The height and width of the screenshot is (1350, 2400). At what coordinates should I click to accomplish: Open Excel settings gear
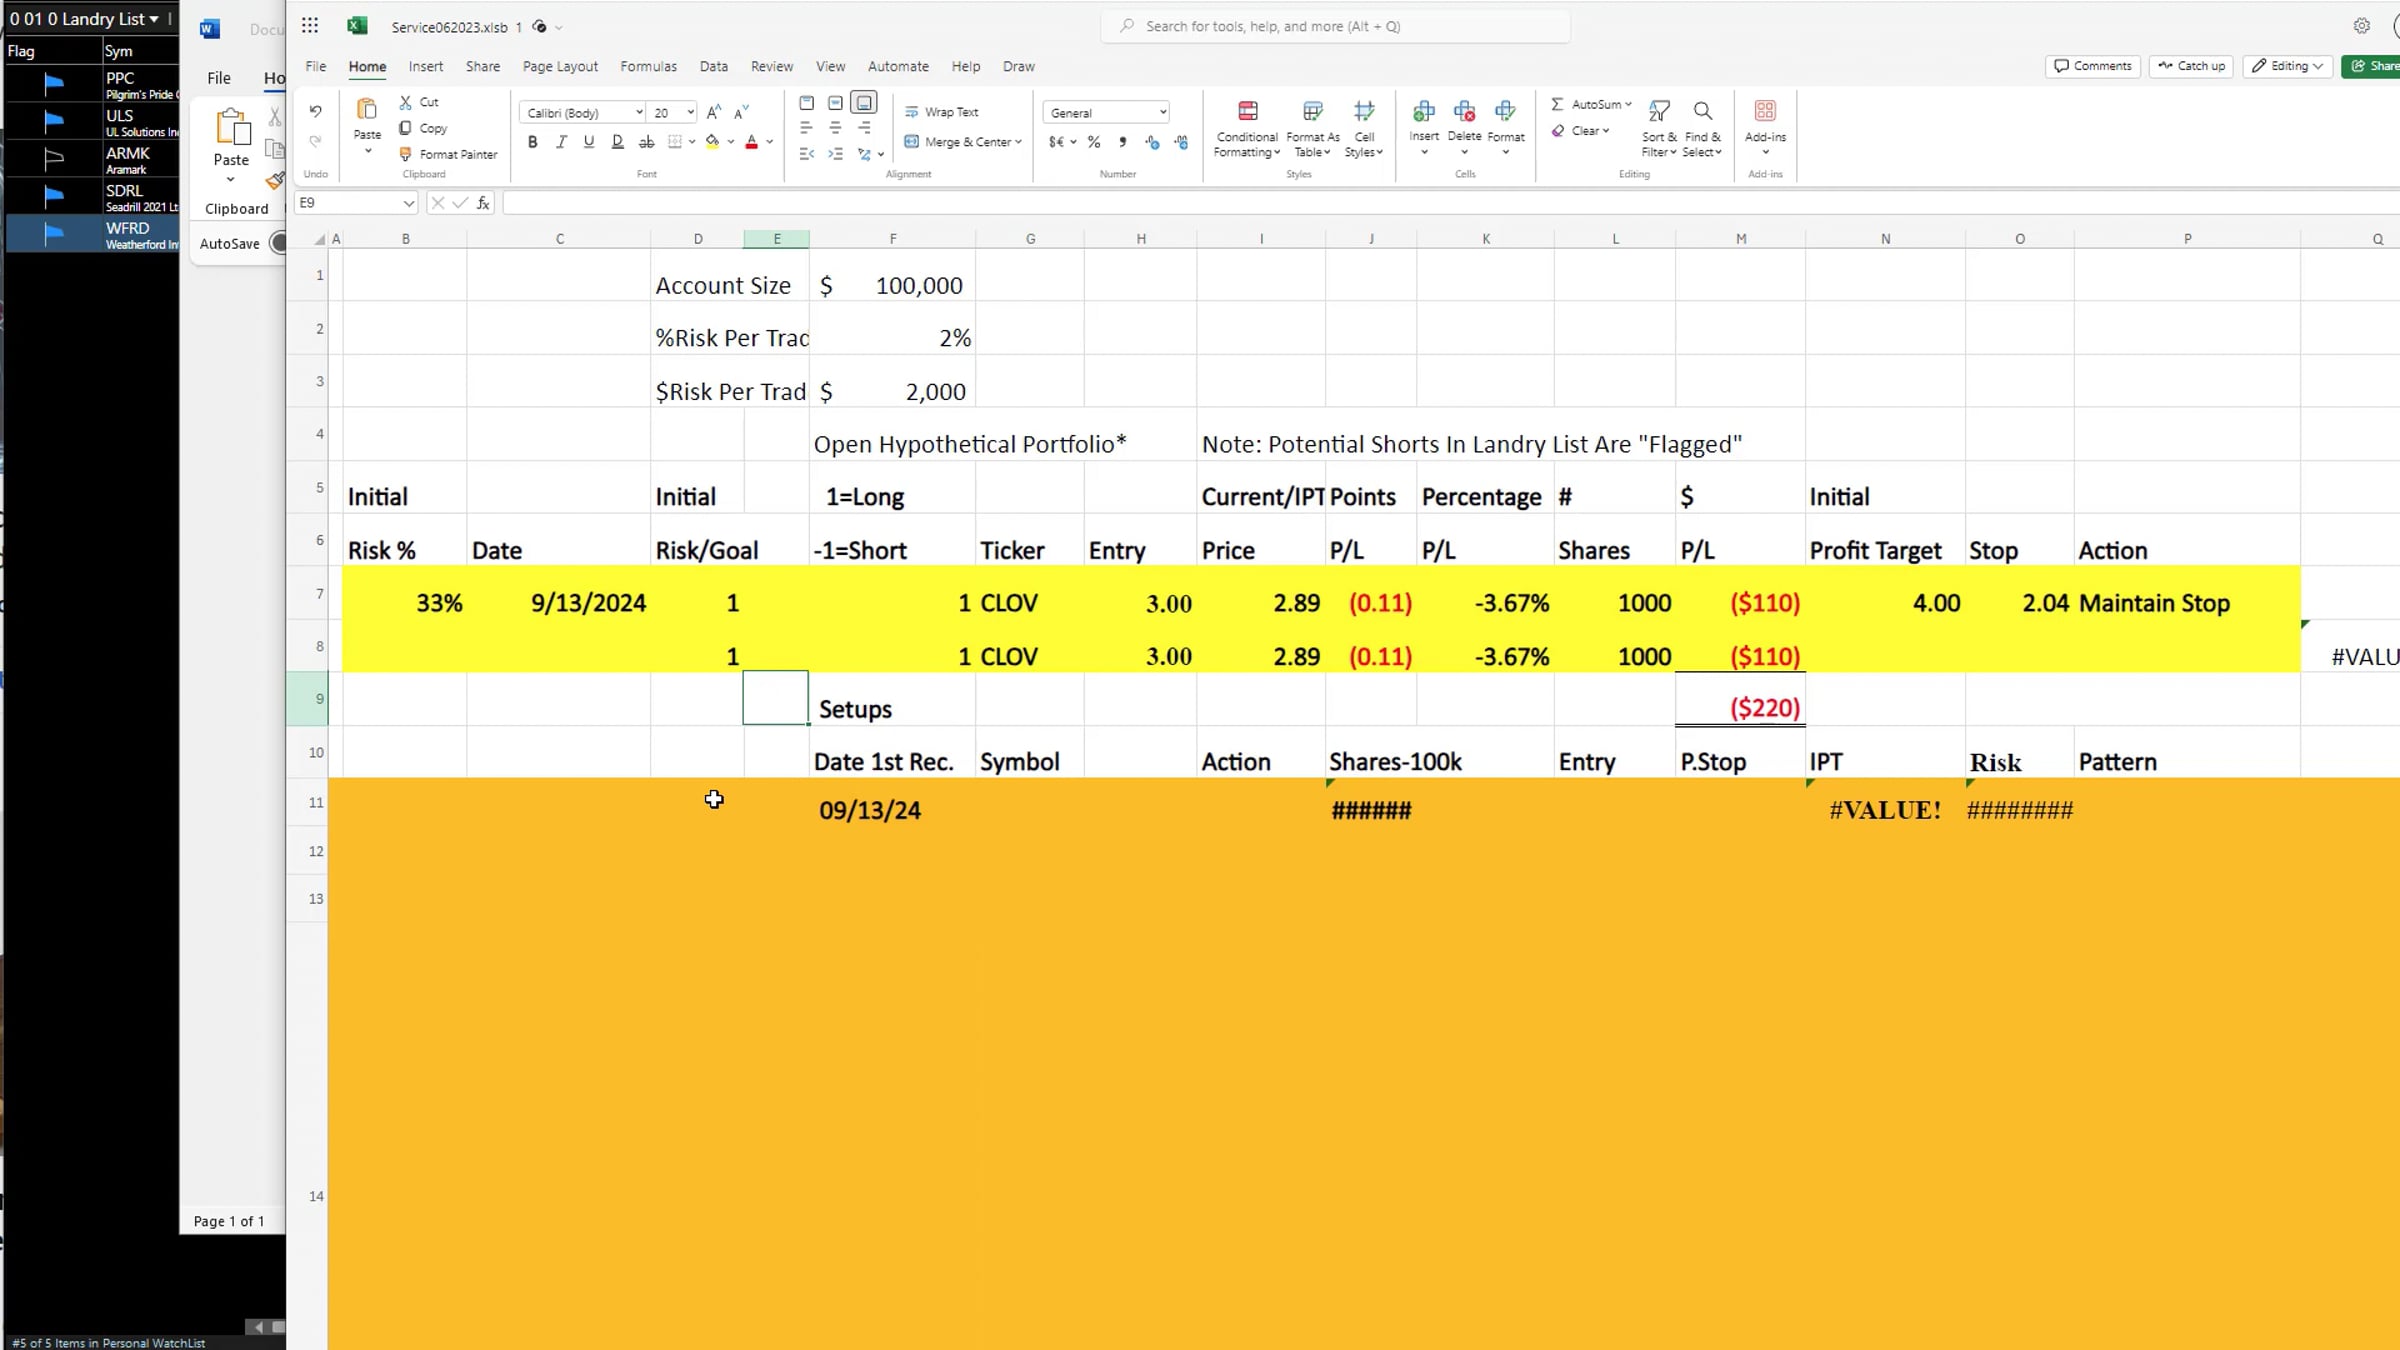[2362, 26]
